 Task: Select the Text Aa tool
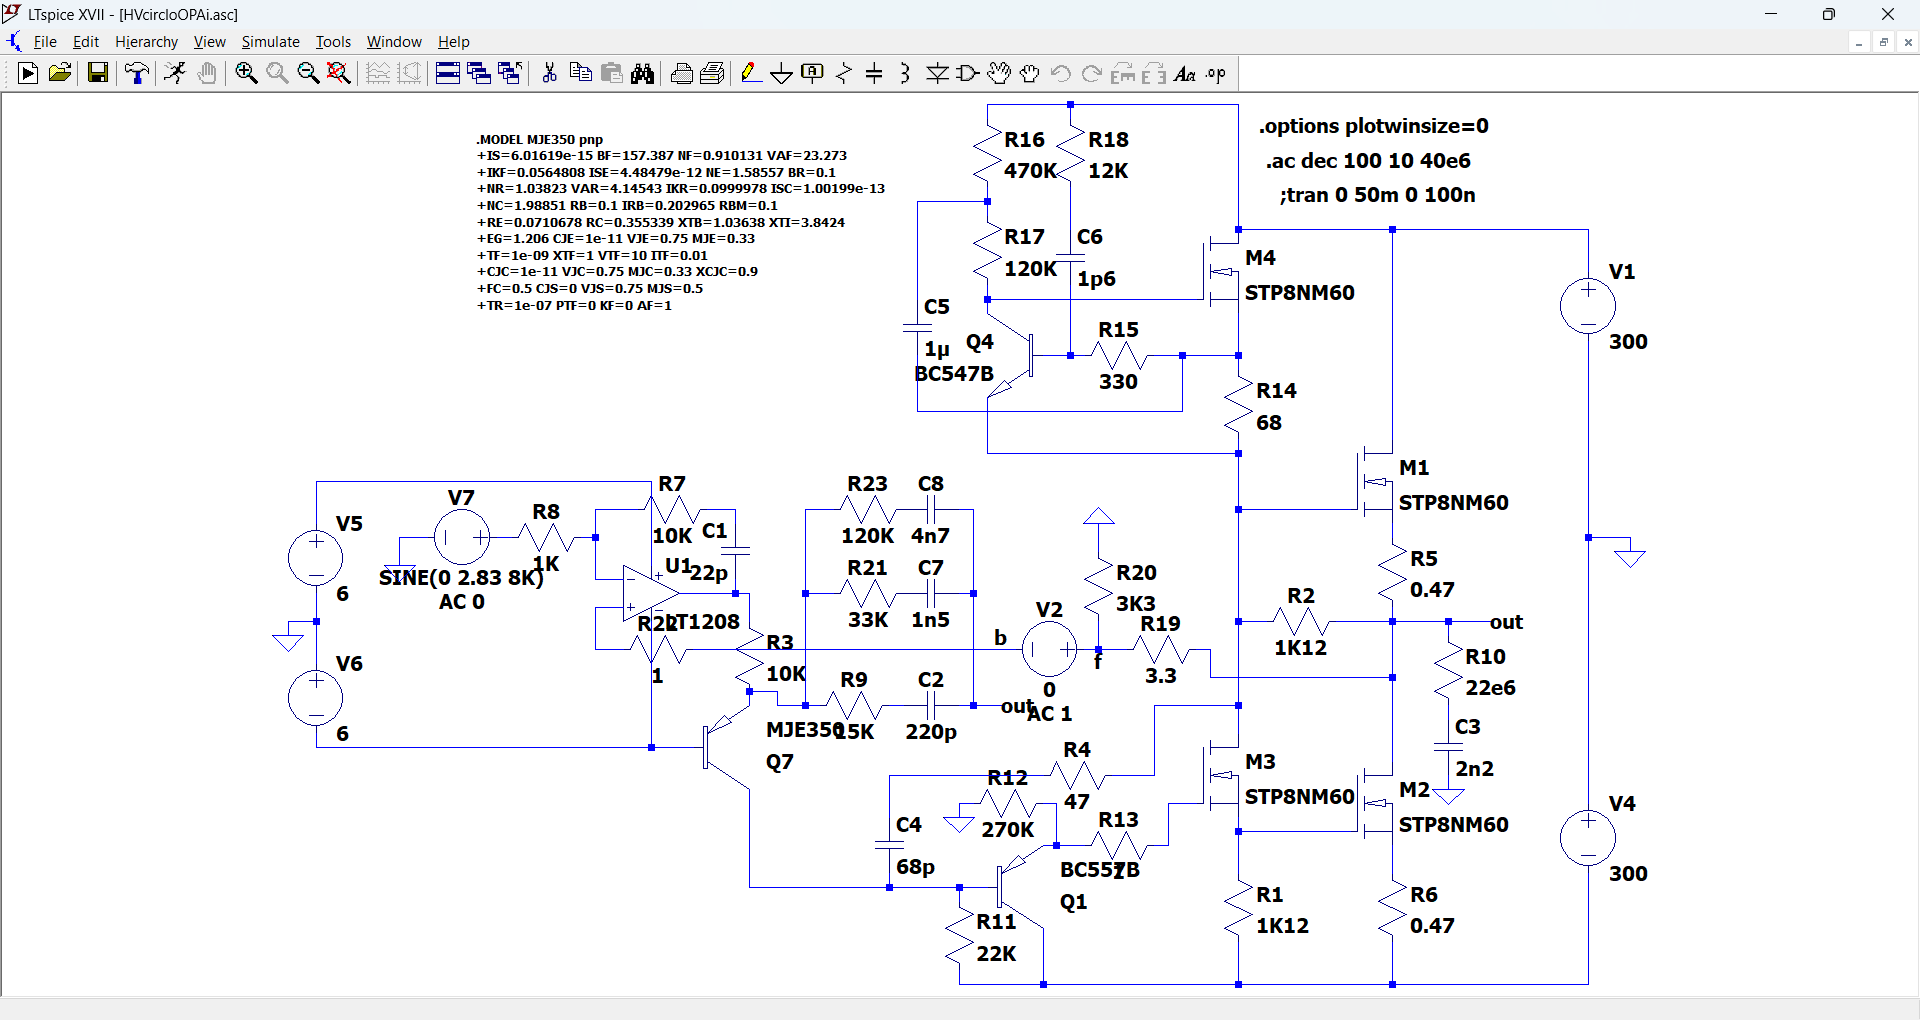click(x=1185, y=73)
